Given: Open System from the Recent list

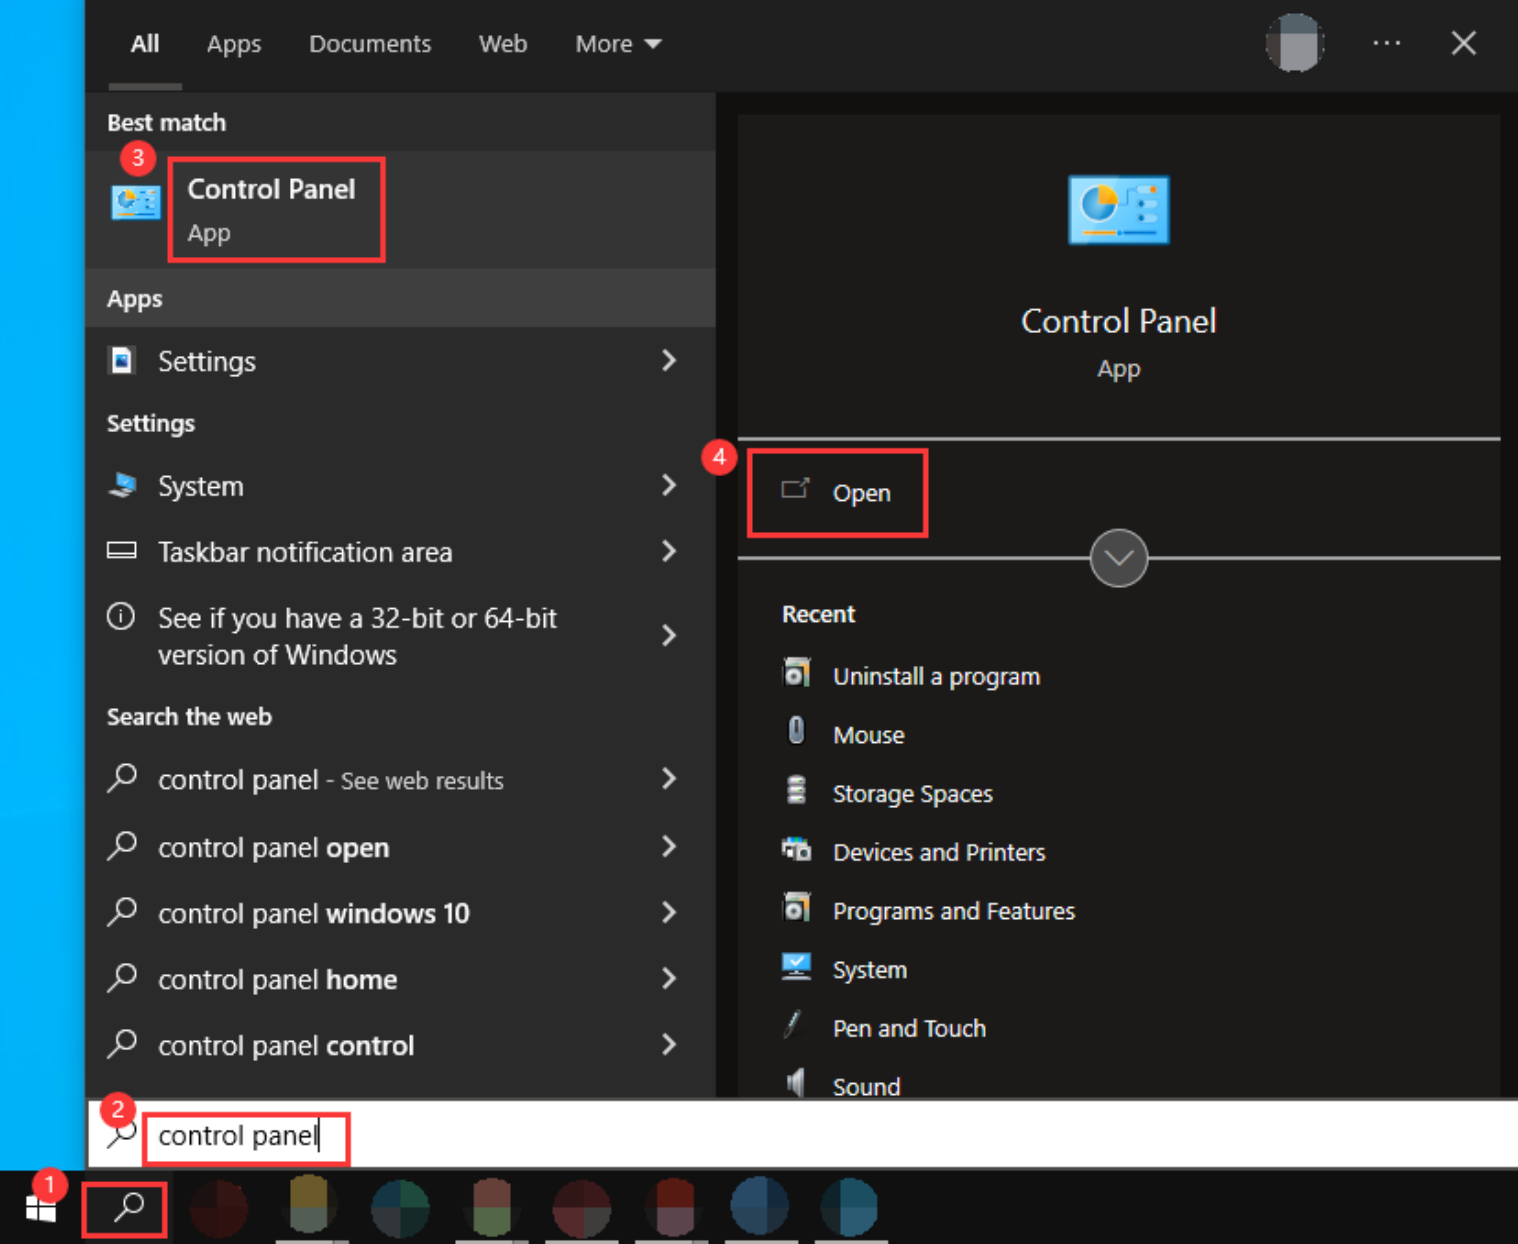Looking at the screenshot, I should [x=870, y=970].
